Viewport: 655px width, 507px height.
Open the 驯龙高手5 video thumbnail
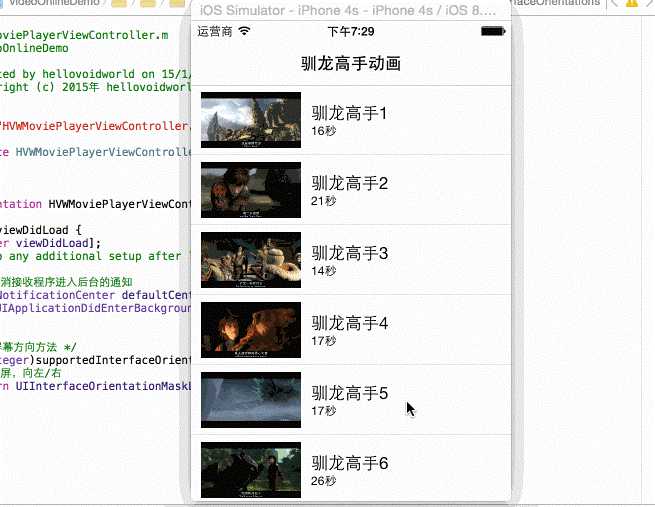coord(251,400)
